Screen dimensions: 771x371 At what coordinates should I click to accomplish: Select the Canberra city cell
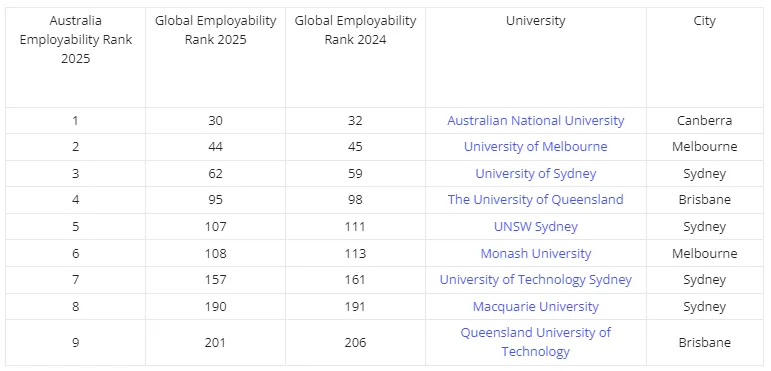point(705,120)
